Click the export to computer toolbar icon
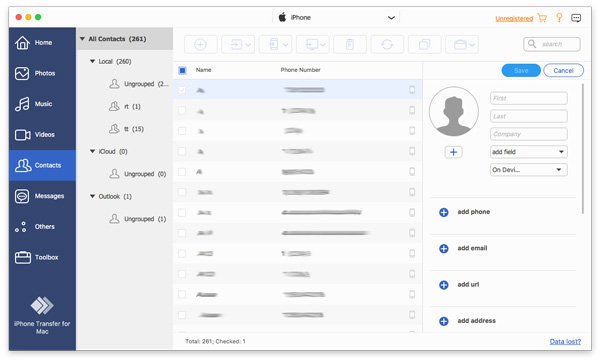 pos(312,45)
